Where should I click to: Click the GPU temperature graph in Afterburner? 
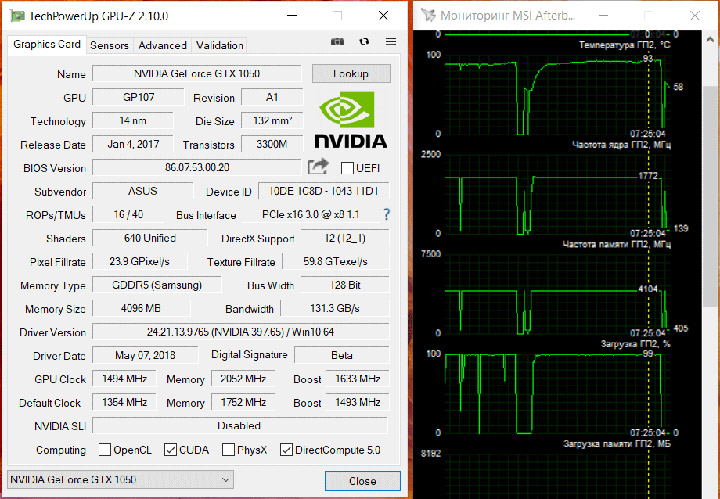pyautogui.click(x=556, y=95)
